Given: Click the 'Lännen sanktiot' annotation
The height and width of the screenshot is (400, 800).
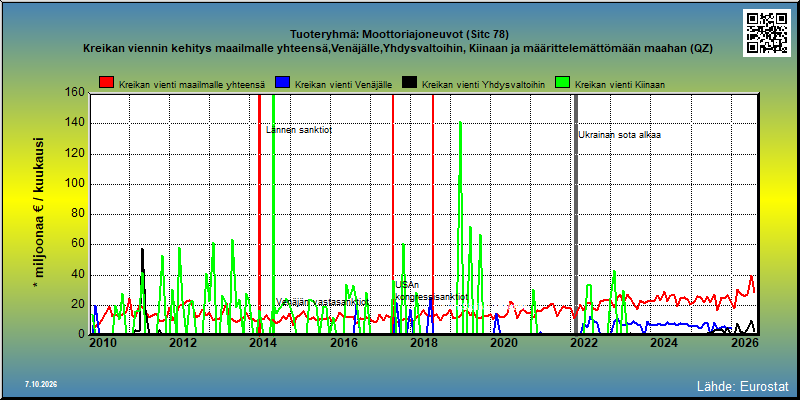Looking at the screenshot, I should coord(299,130).
